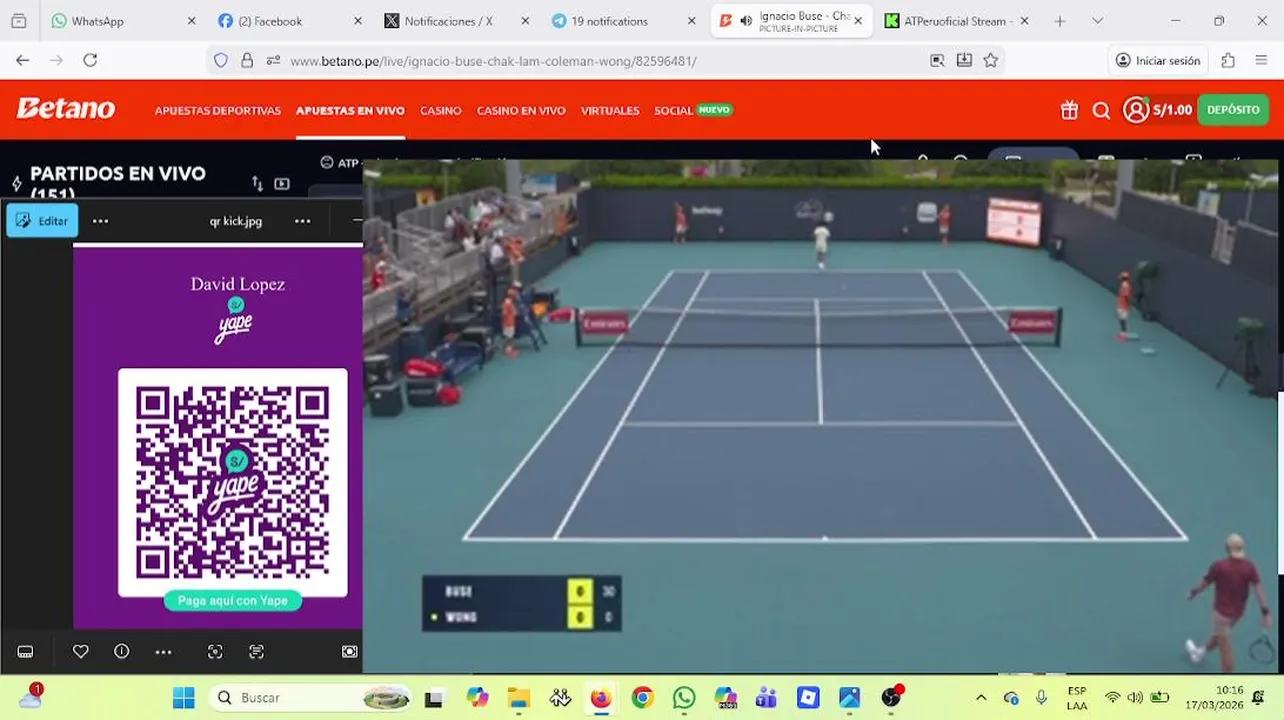
Task: Go back to the previous page
Action: pyautogui.click(x=22, y=60)
